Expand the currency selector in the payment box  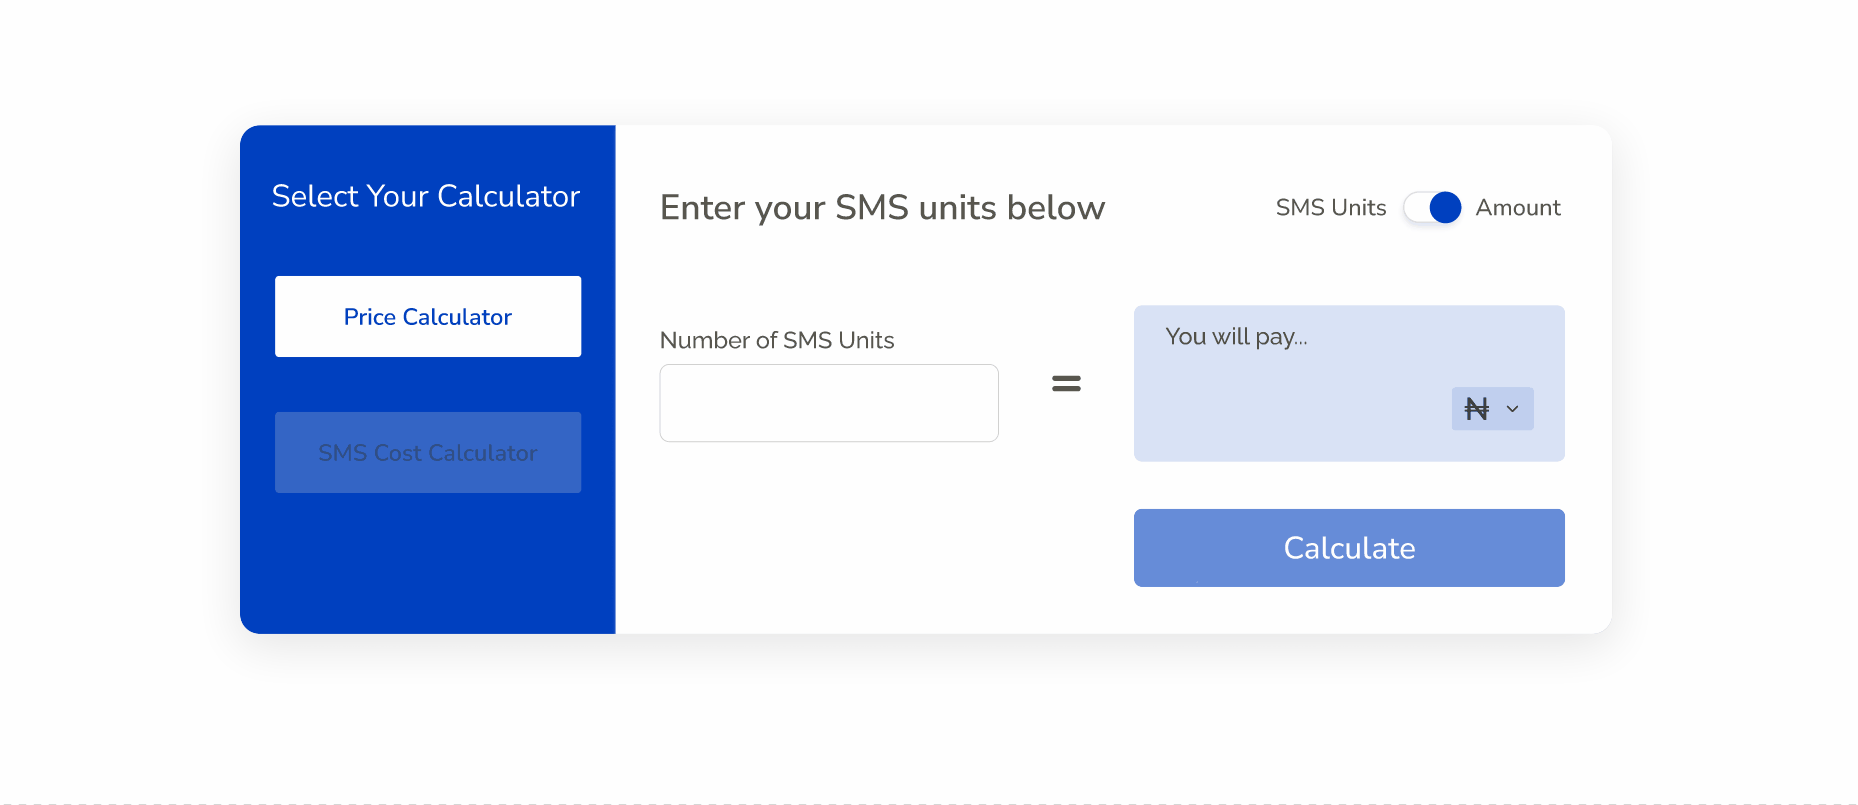1492,409
